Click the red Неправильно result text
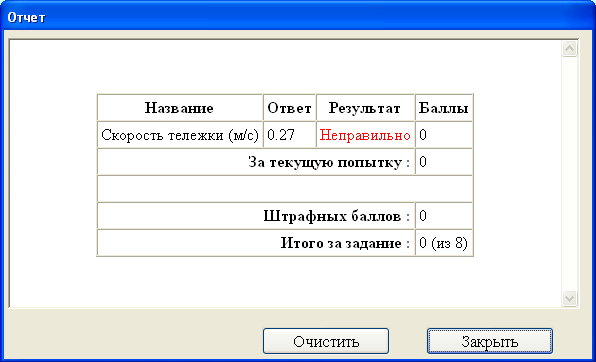 (365, 135)
